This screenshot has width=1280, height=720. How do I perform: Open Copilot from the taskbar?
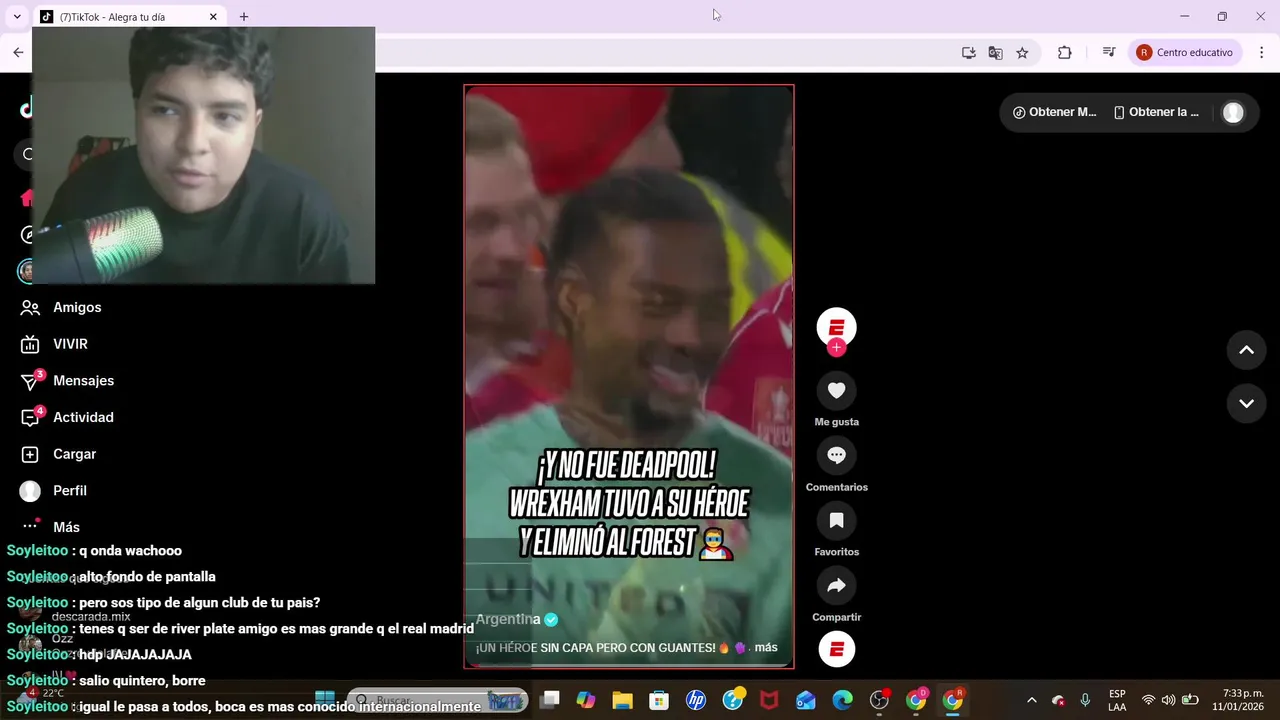[x=586, y=700]
